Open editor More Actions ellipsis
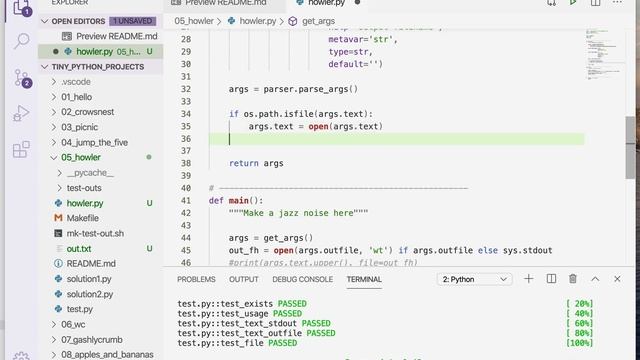The image size is (640, 360). click(x=617, y=3)
